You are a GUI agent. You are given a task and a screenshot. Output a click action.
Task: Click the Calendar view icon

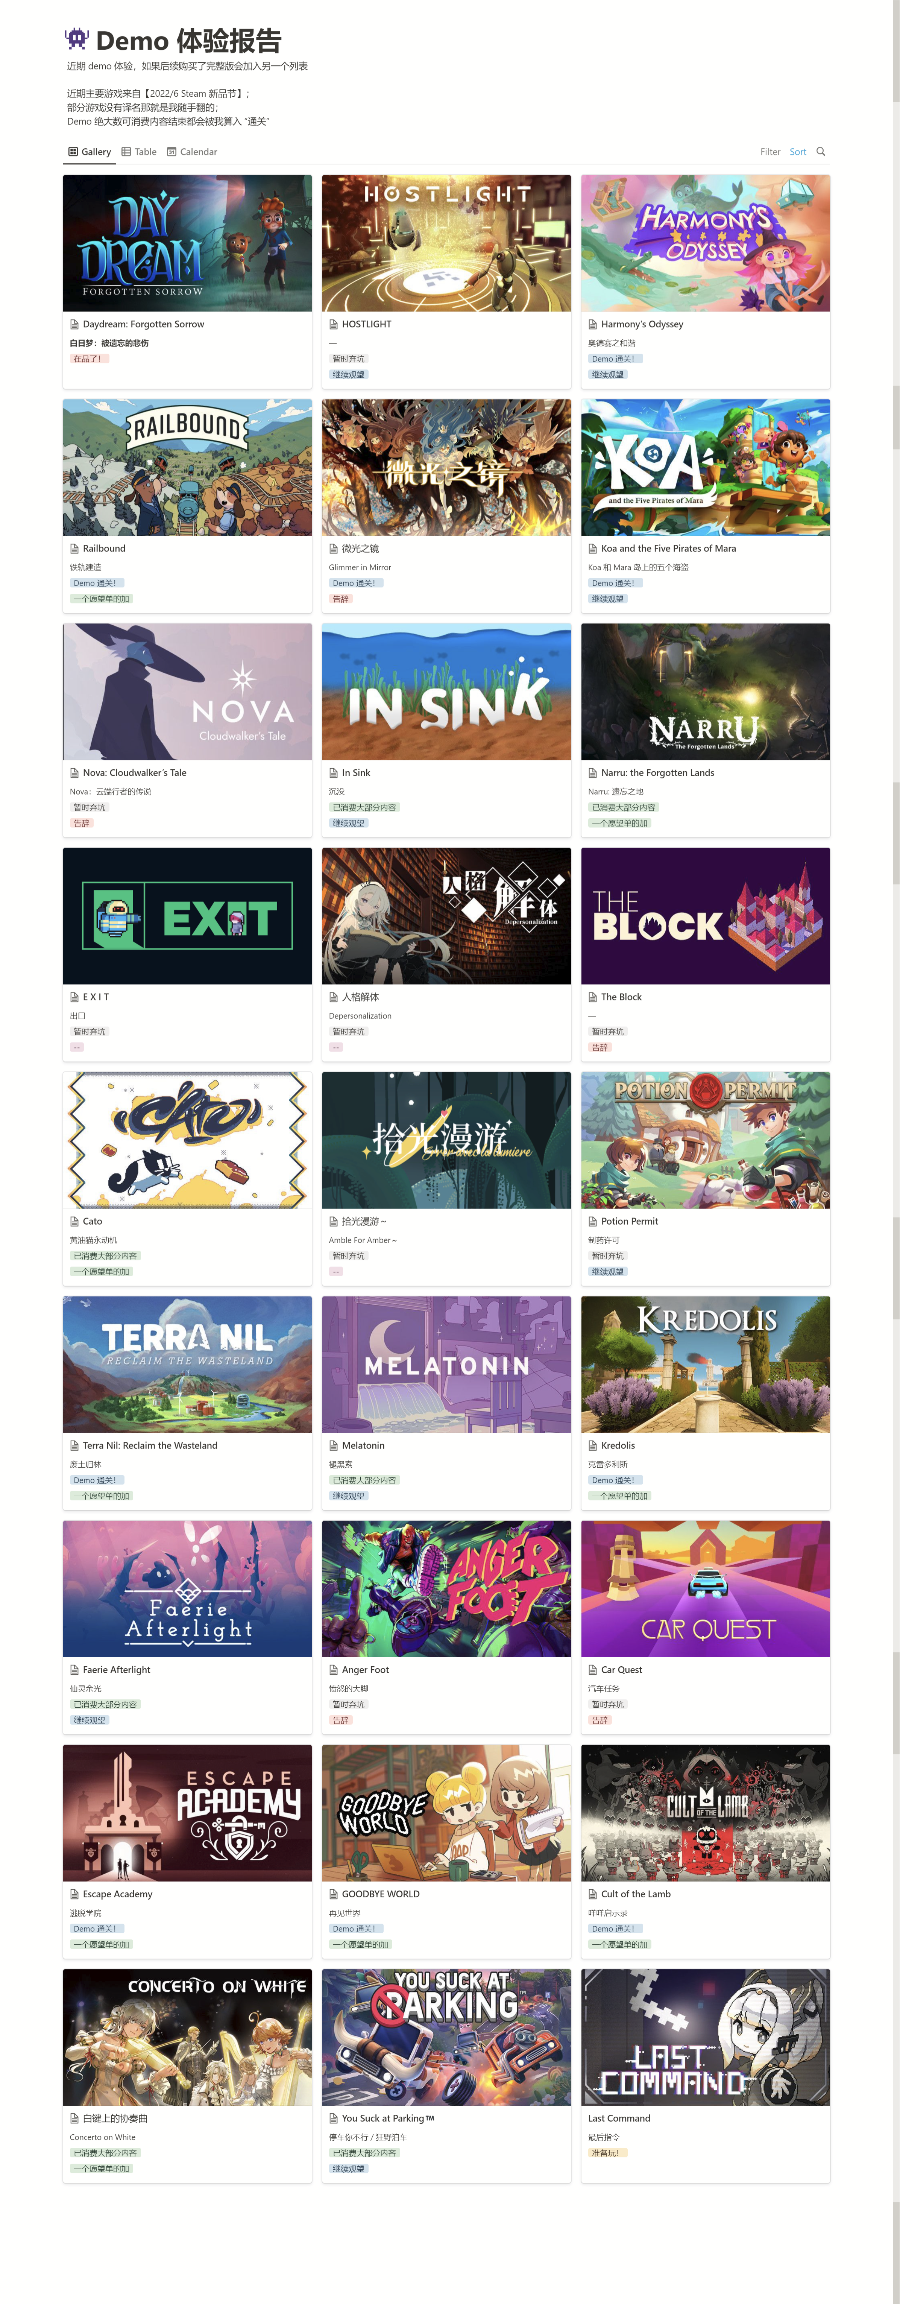[171, 152]
